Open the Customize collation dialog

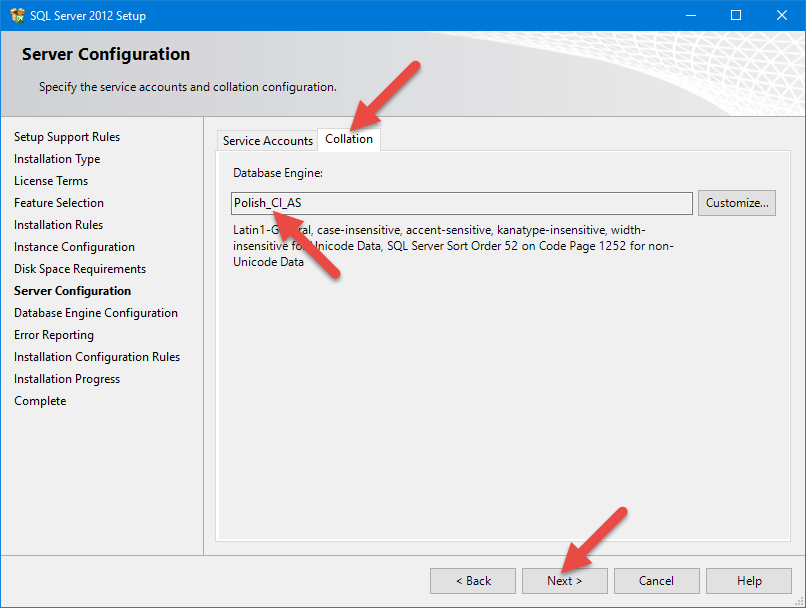(737, 203)
